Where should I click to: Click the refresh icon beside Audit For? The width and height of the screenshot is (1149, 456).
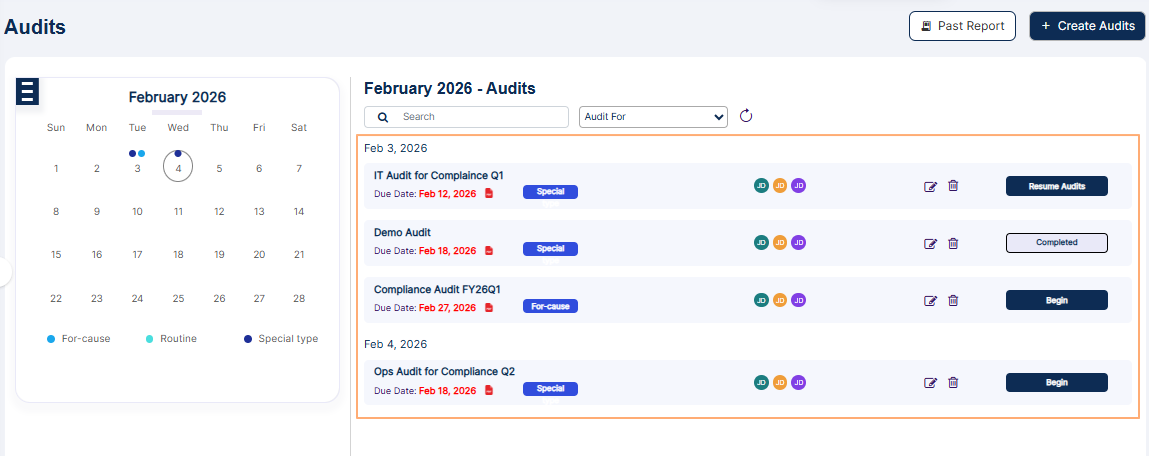pyautogui.click(x=746, y=116)
